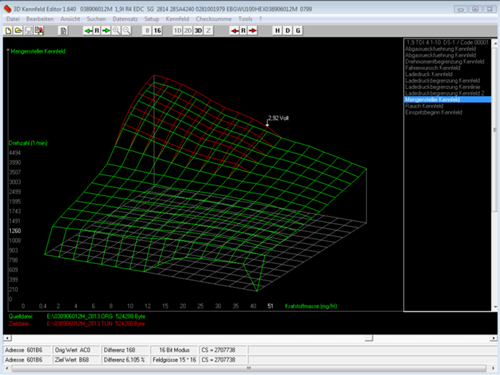The image size is (500, 375).
Task: Click Ziel Wert B68 status field
Action: (76, 360)
